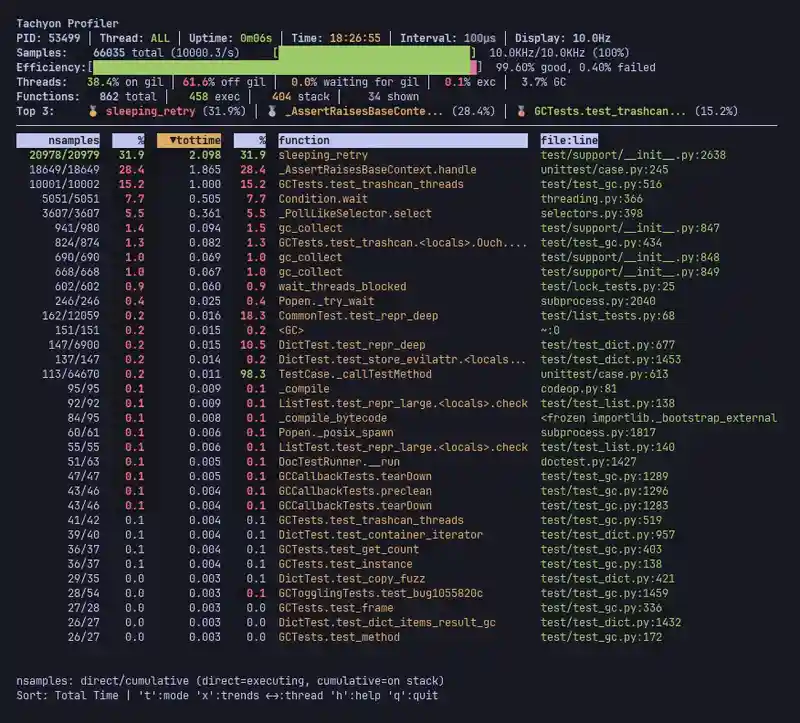Screen dimensions: 800x723
Task: Toggle sorting on the nsamples column header
Action: point(60,140)
